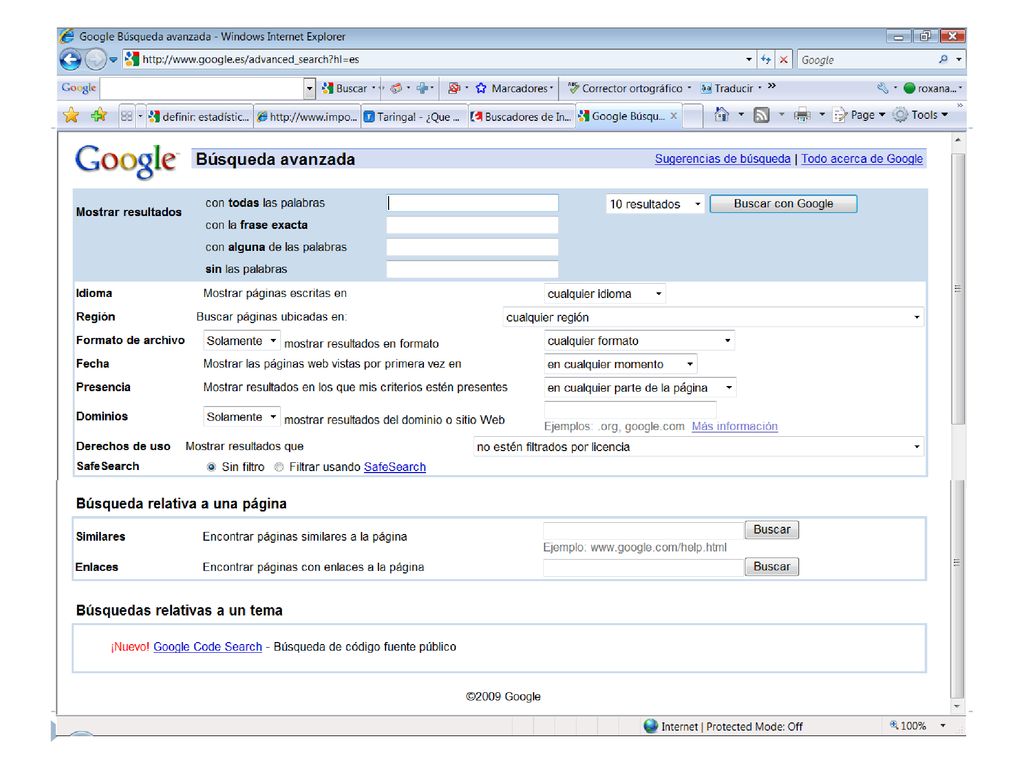This screenshot has height=768, width=1024.
Task: Click the roxana account button in Google toolbar
Action: [933, 88]
